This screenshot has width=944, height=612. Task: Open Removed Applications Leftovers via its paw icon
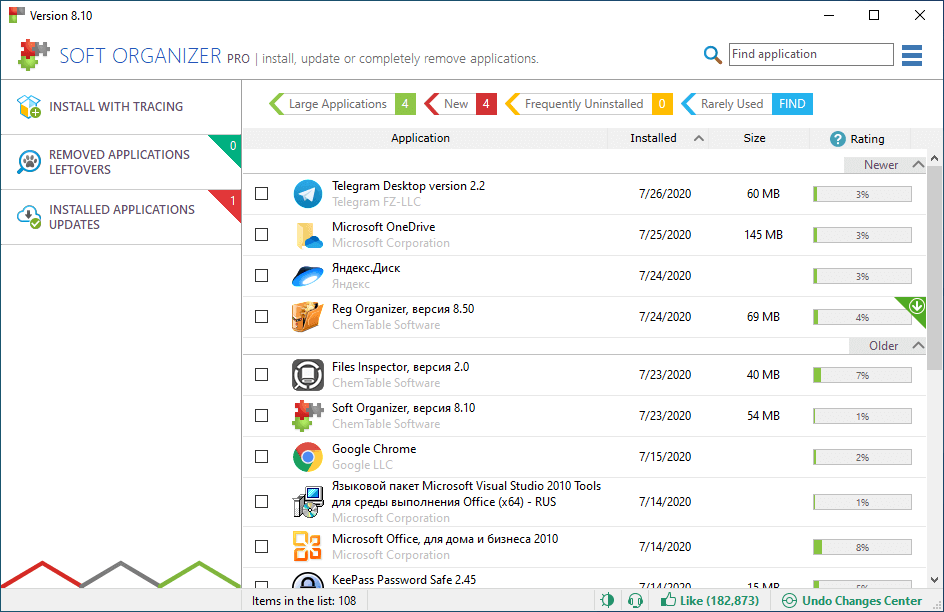click(x=26, y=160)
